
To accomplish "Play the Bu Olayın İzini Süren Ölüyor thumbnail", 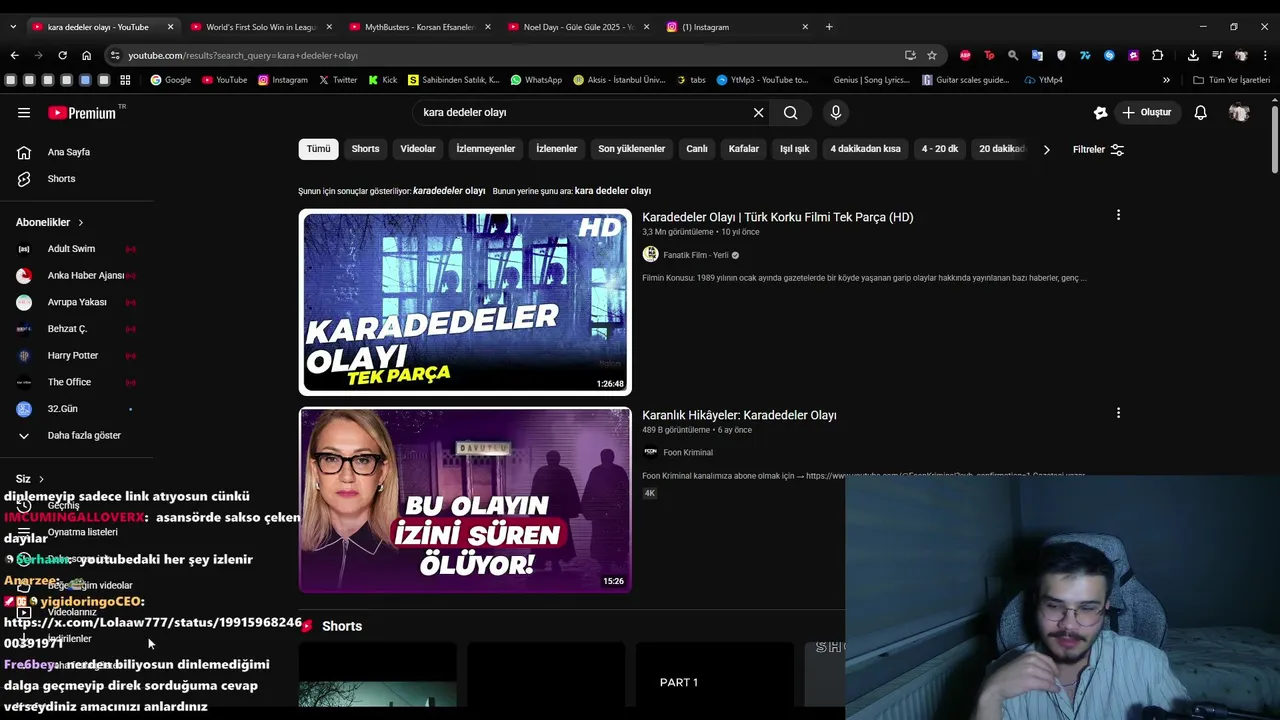I will click(x=465, y=500).
